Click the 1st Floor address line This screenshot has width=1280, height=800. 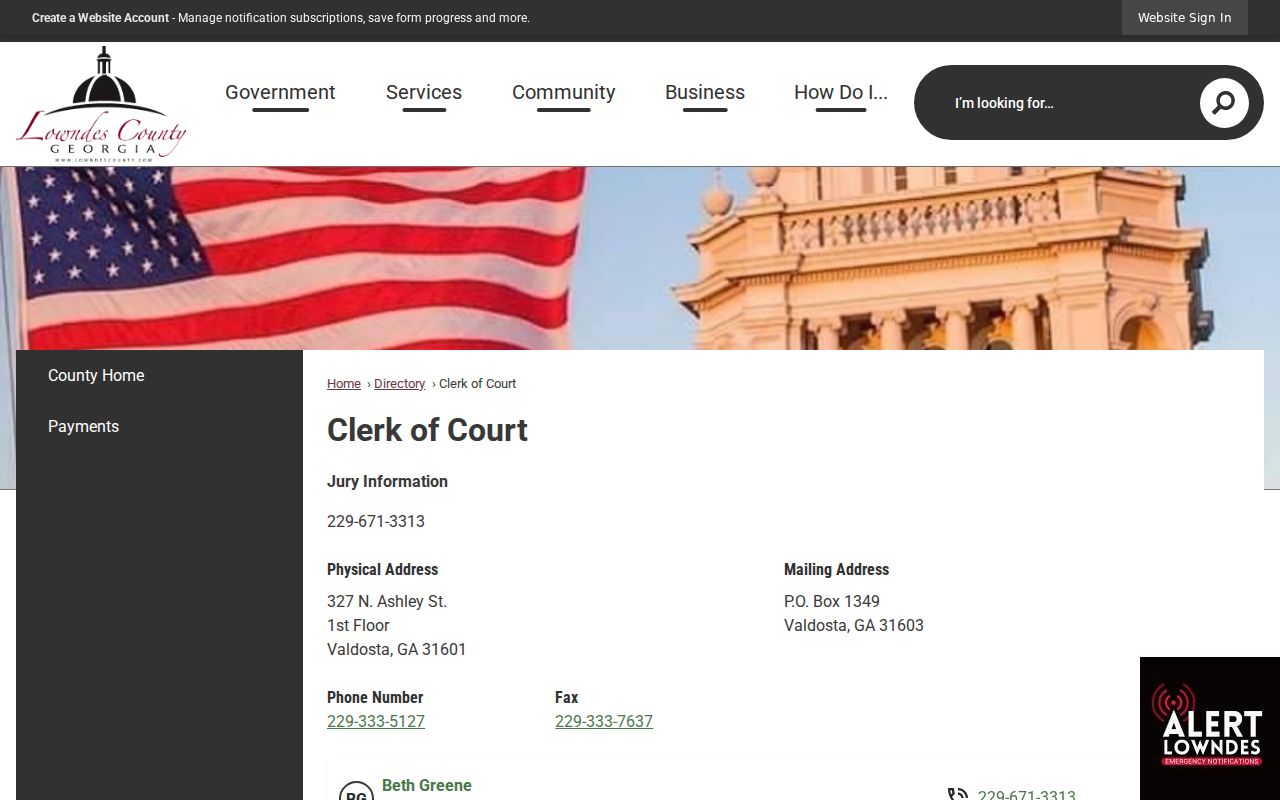(x=358, y=625)
